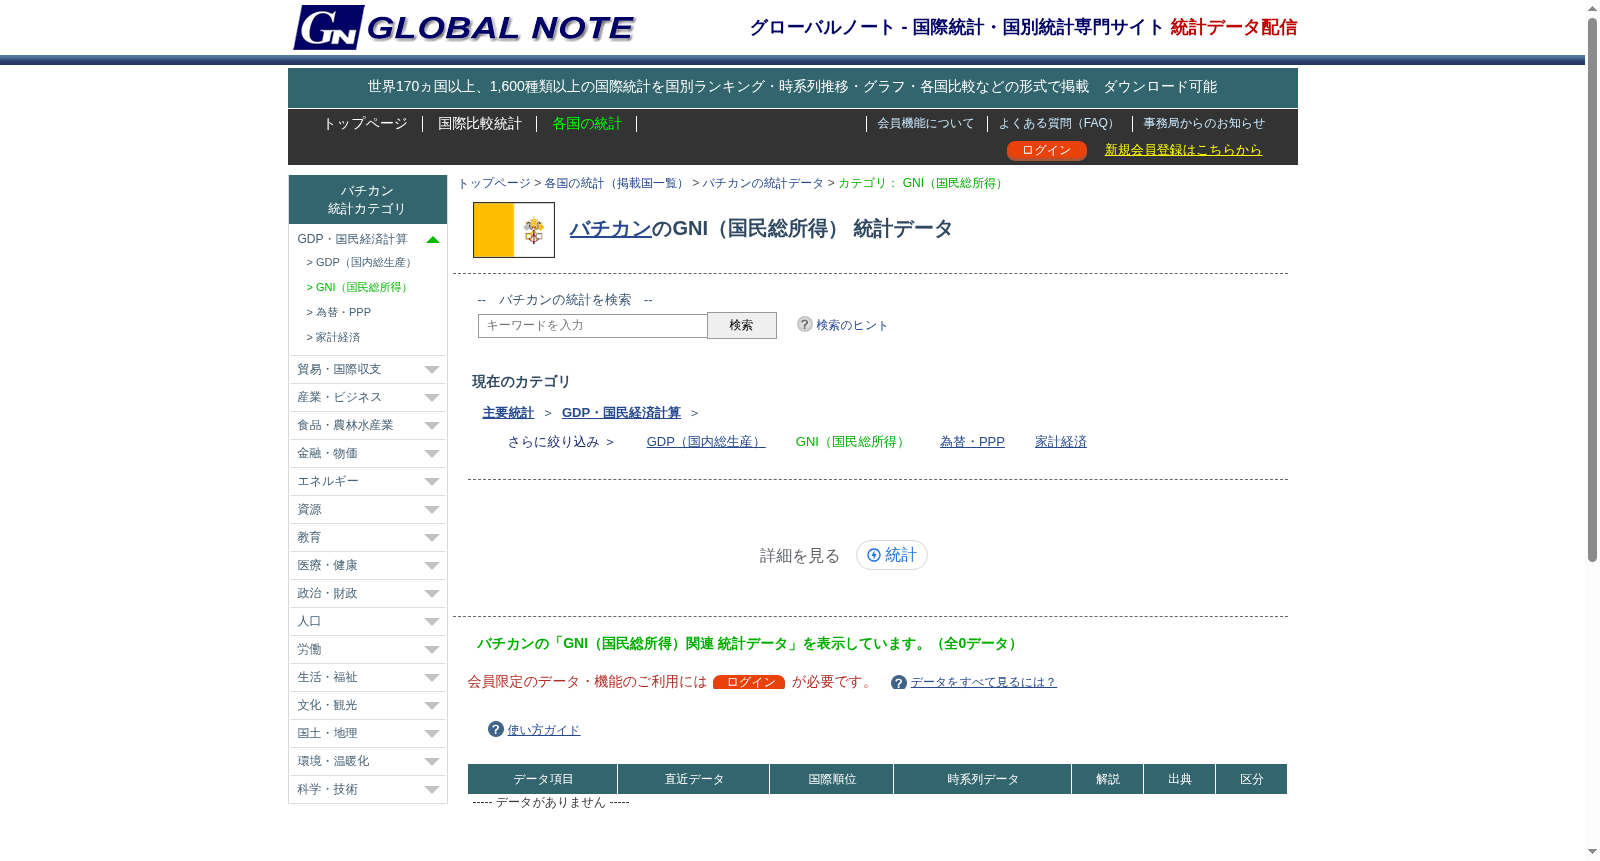Click the red ログイン button in header
Viewport: 1600px width, 861px height.
(x=1046, y=150)
